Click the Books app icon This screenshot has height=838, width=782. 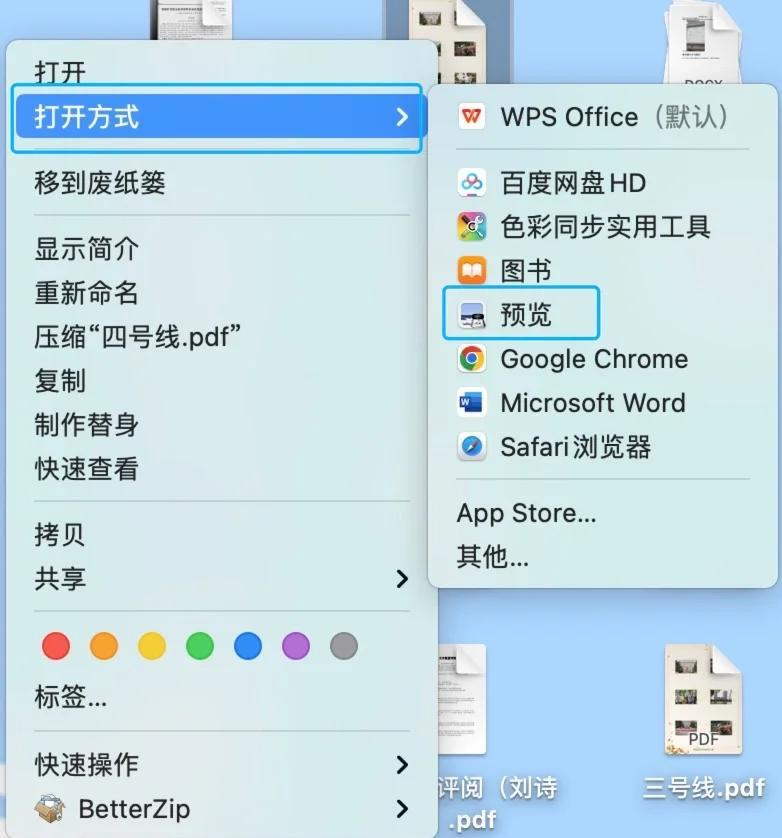click(x=472, y=271)
